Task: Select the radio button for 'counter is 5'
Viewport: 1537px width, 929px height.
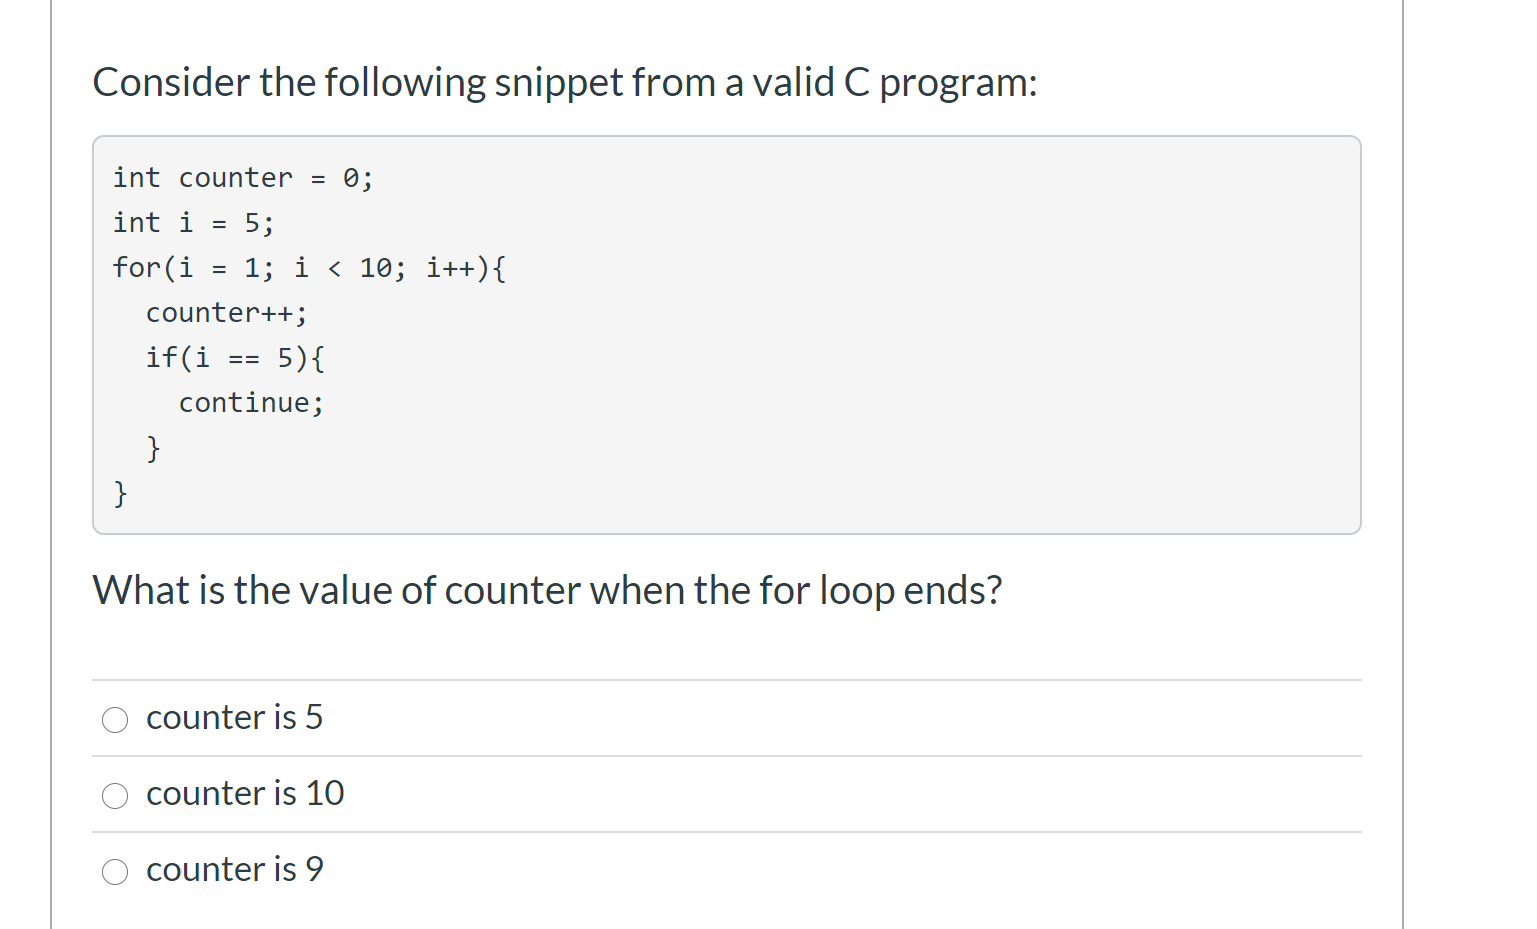Action: tap(115, 718)
